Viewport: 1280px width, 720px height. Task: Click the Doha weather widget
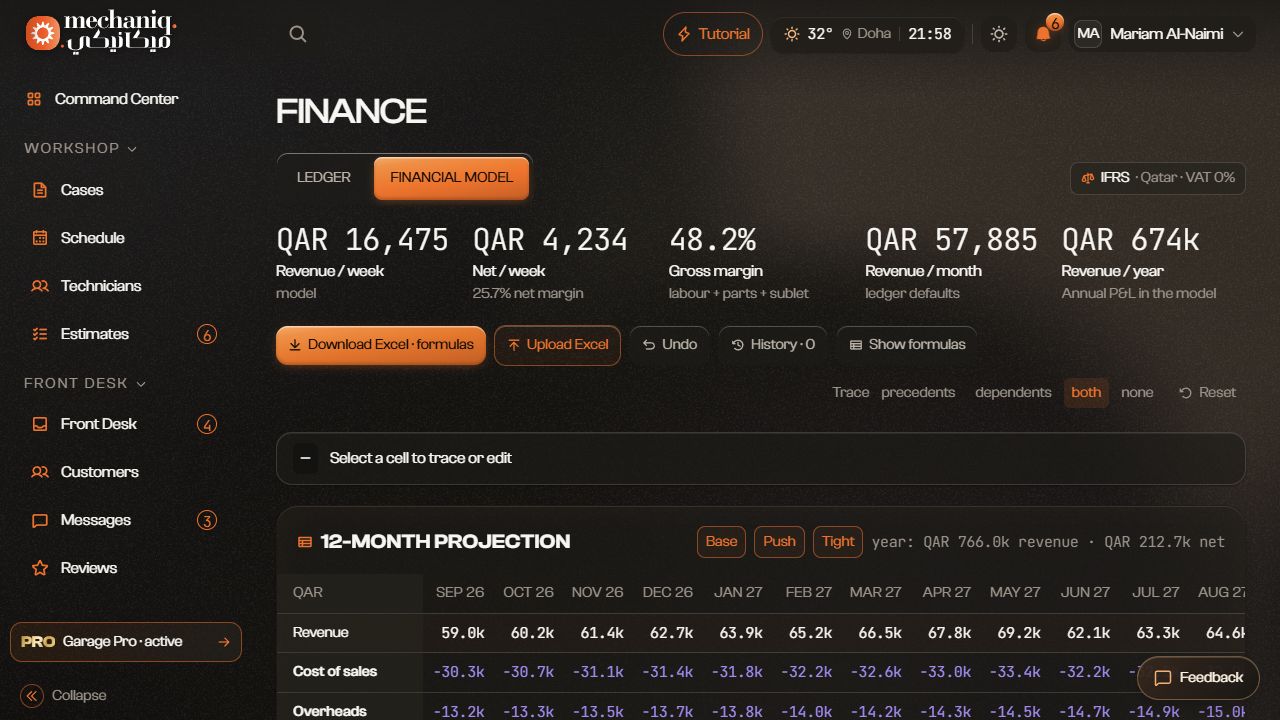pos(867,34)
